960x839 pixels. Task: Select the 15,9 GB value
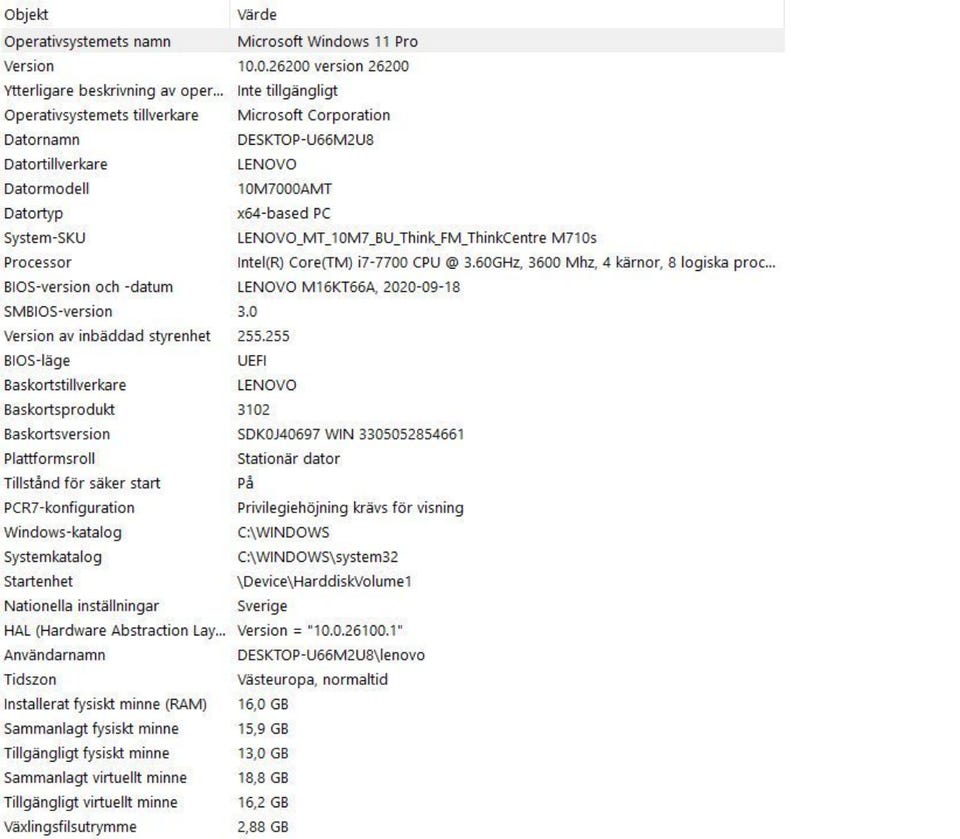pos(263,729)
